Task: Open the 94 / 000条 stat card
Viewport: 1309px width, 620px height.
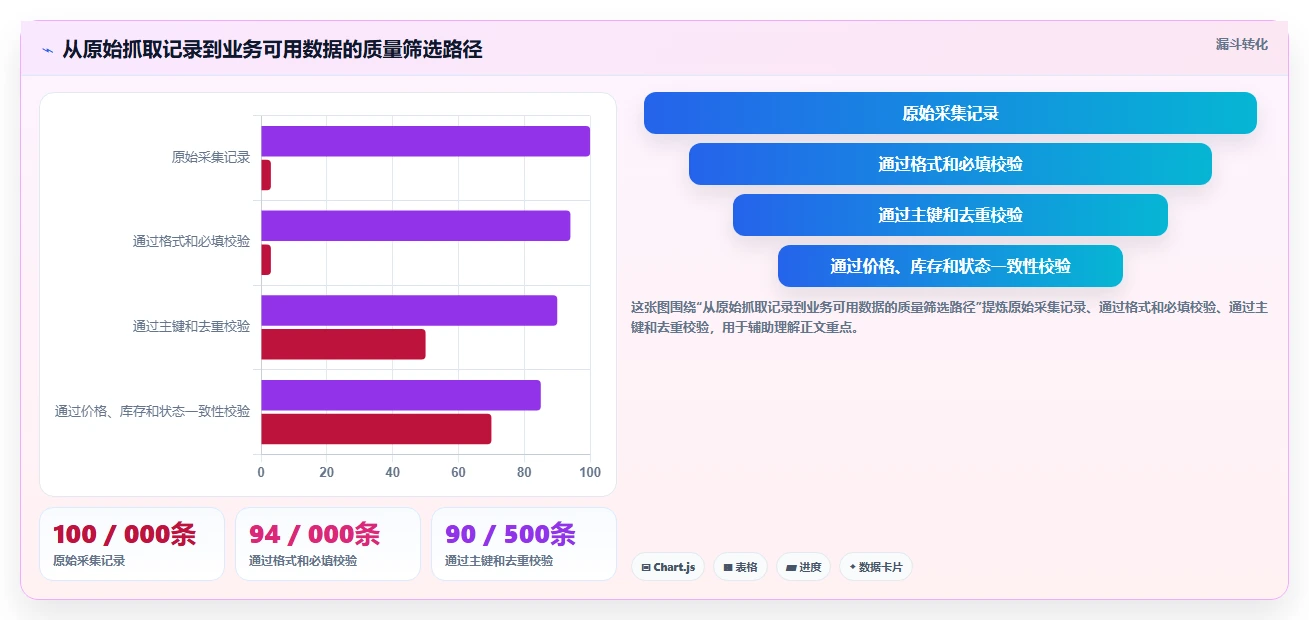Action: pos(328,544)
